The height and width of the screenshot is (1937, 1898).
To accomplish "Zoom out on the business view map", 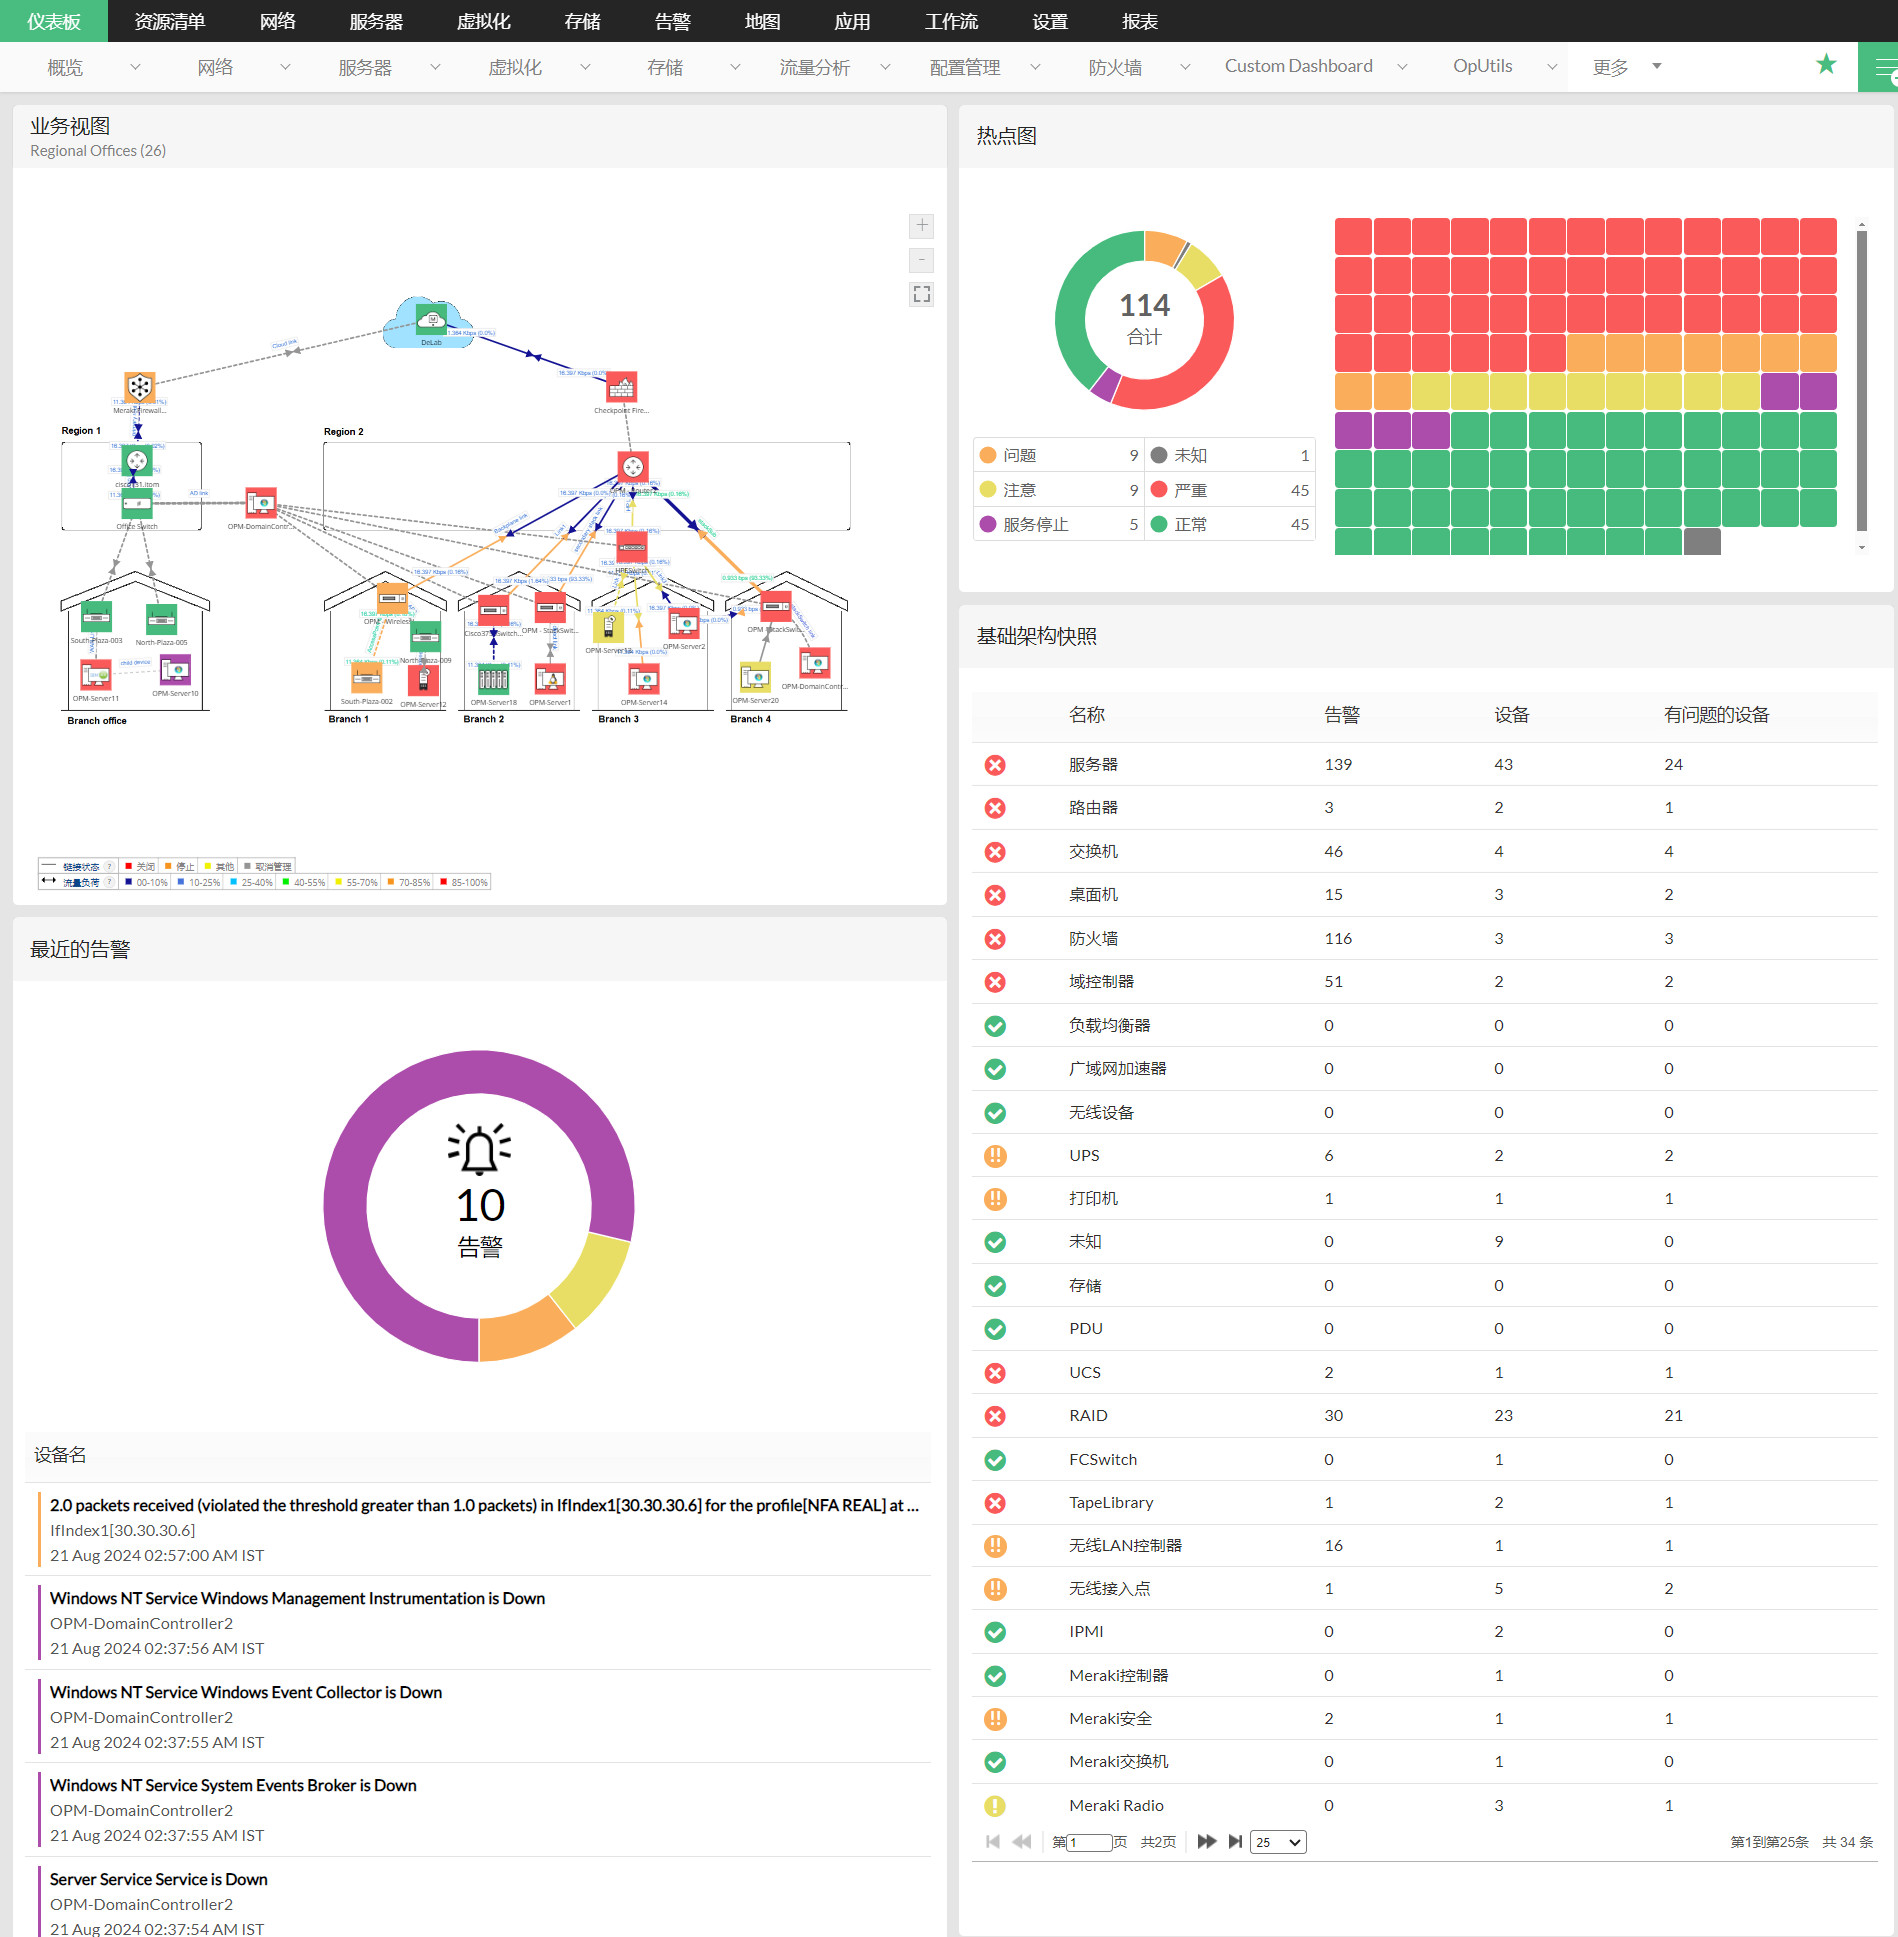I will click(922, 260).
